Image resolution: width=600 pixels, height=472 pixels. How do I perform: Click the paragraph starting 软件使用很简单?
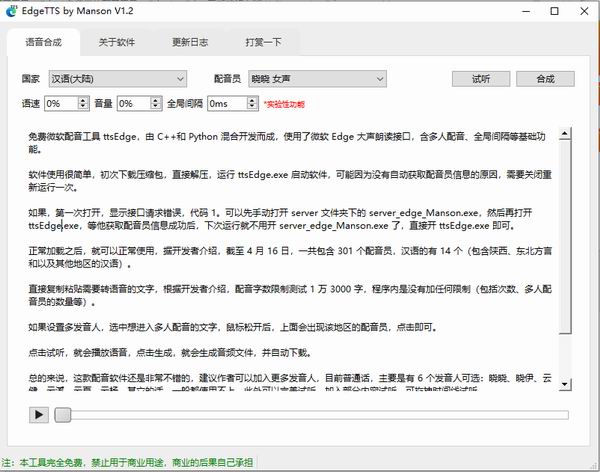[x=290, y=181]
